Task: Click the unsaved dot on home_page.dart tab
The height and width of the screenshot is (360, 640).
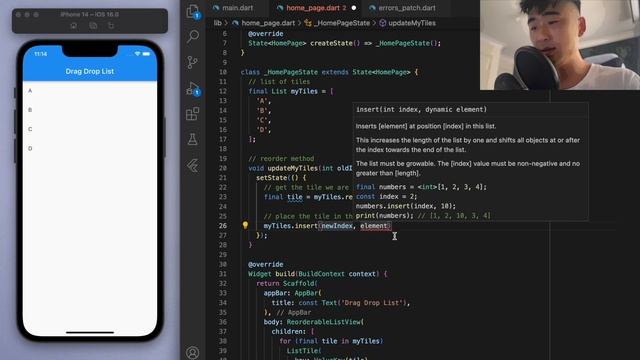Action: pyautogui.click(x=353, y=8)
